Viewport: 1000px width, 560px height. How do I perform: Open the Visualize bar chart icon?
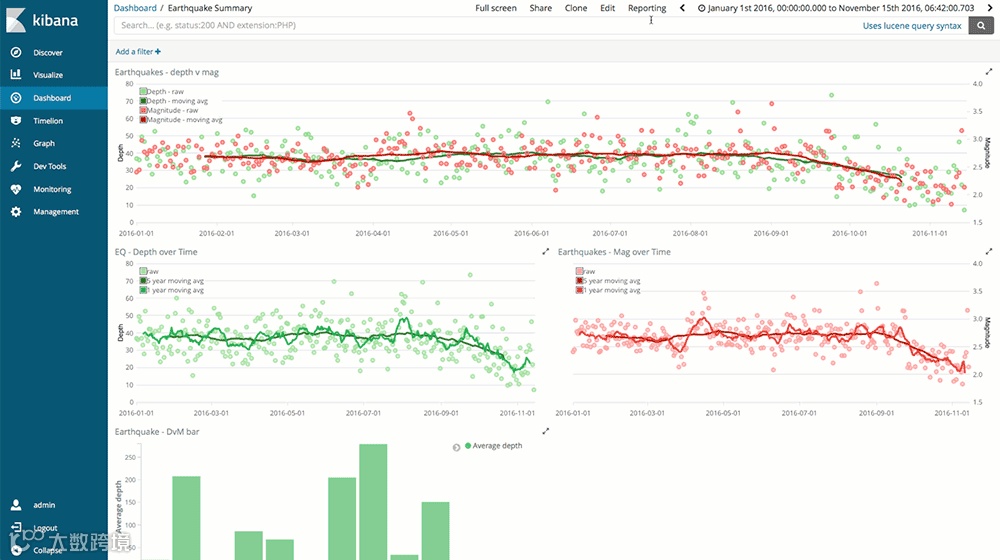coord(16,75)
